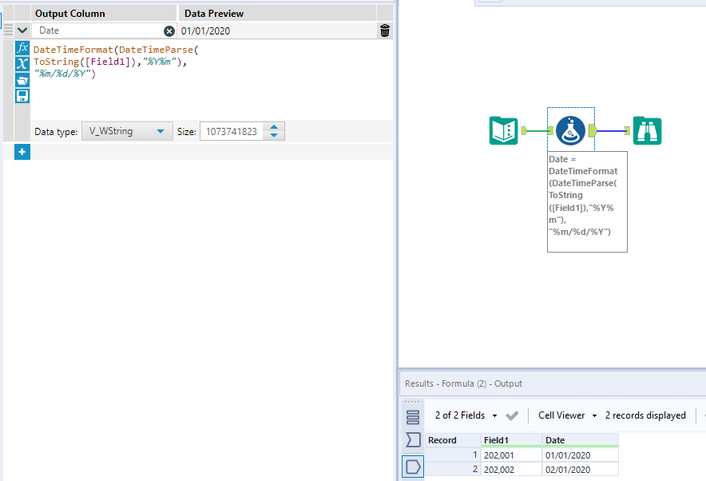Select the output anchor data view icon
This screenshot has width=706, height=481.
coord(412,467)
